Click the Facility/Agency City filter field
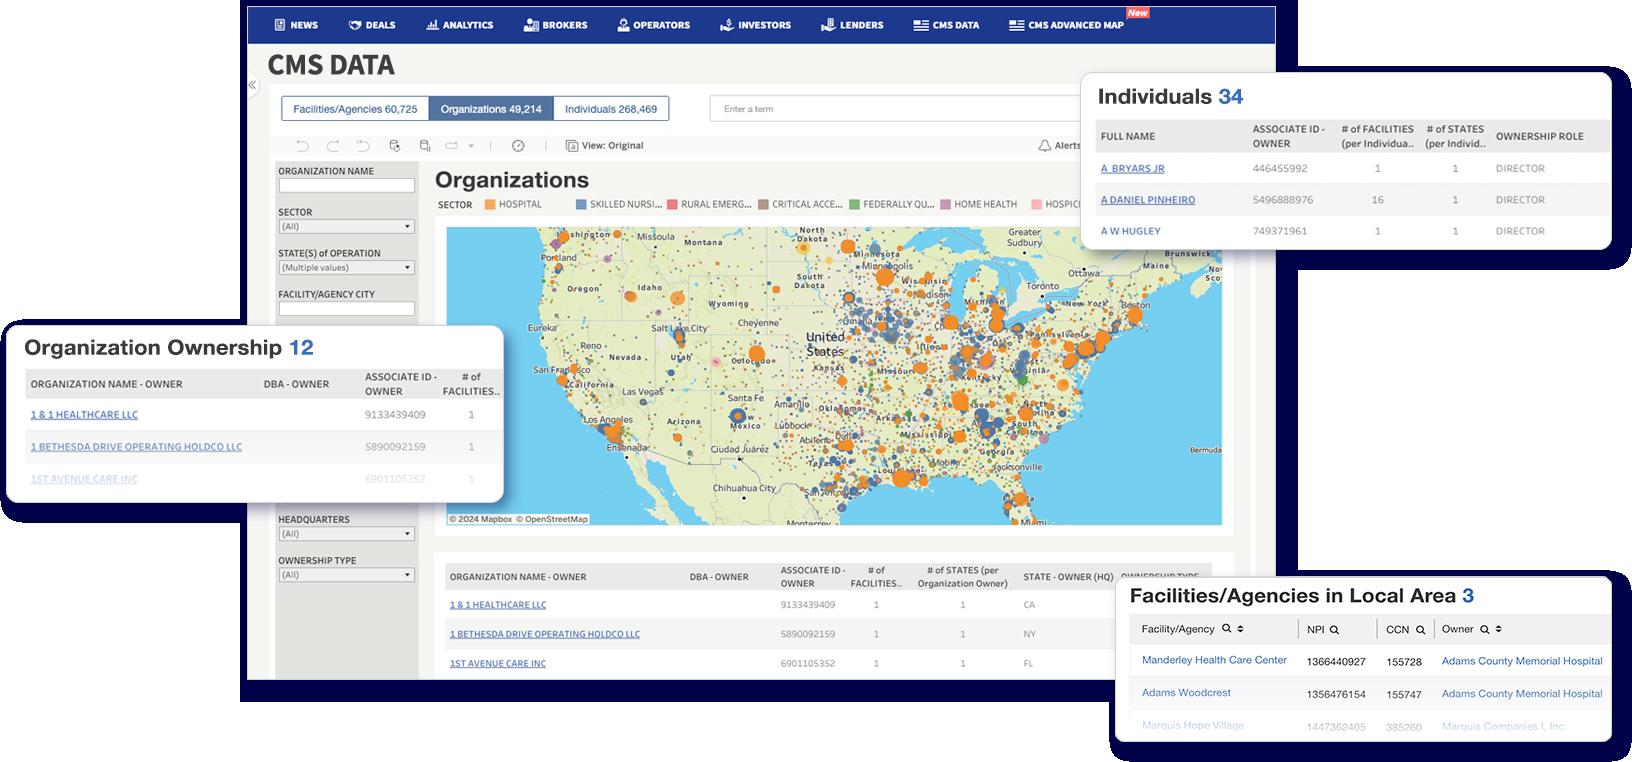 (346, 309)
